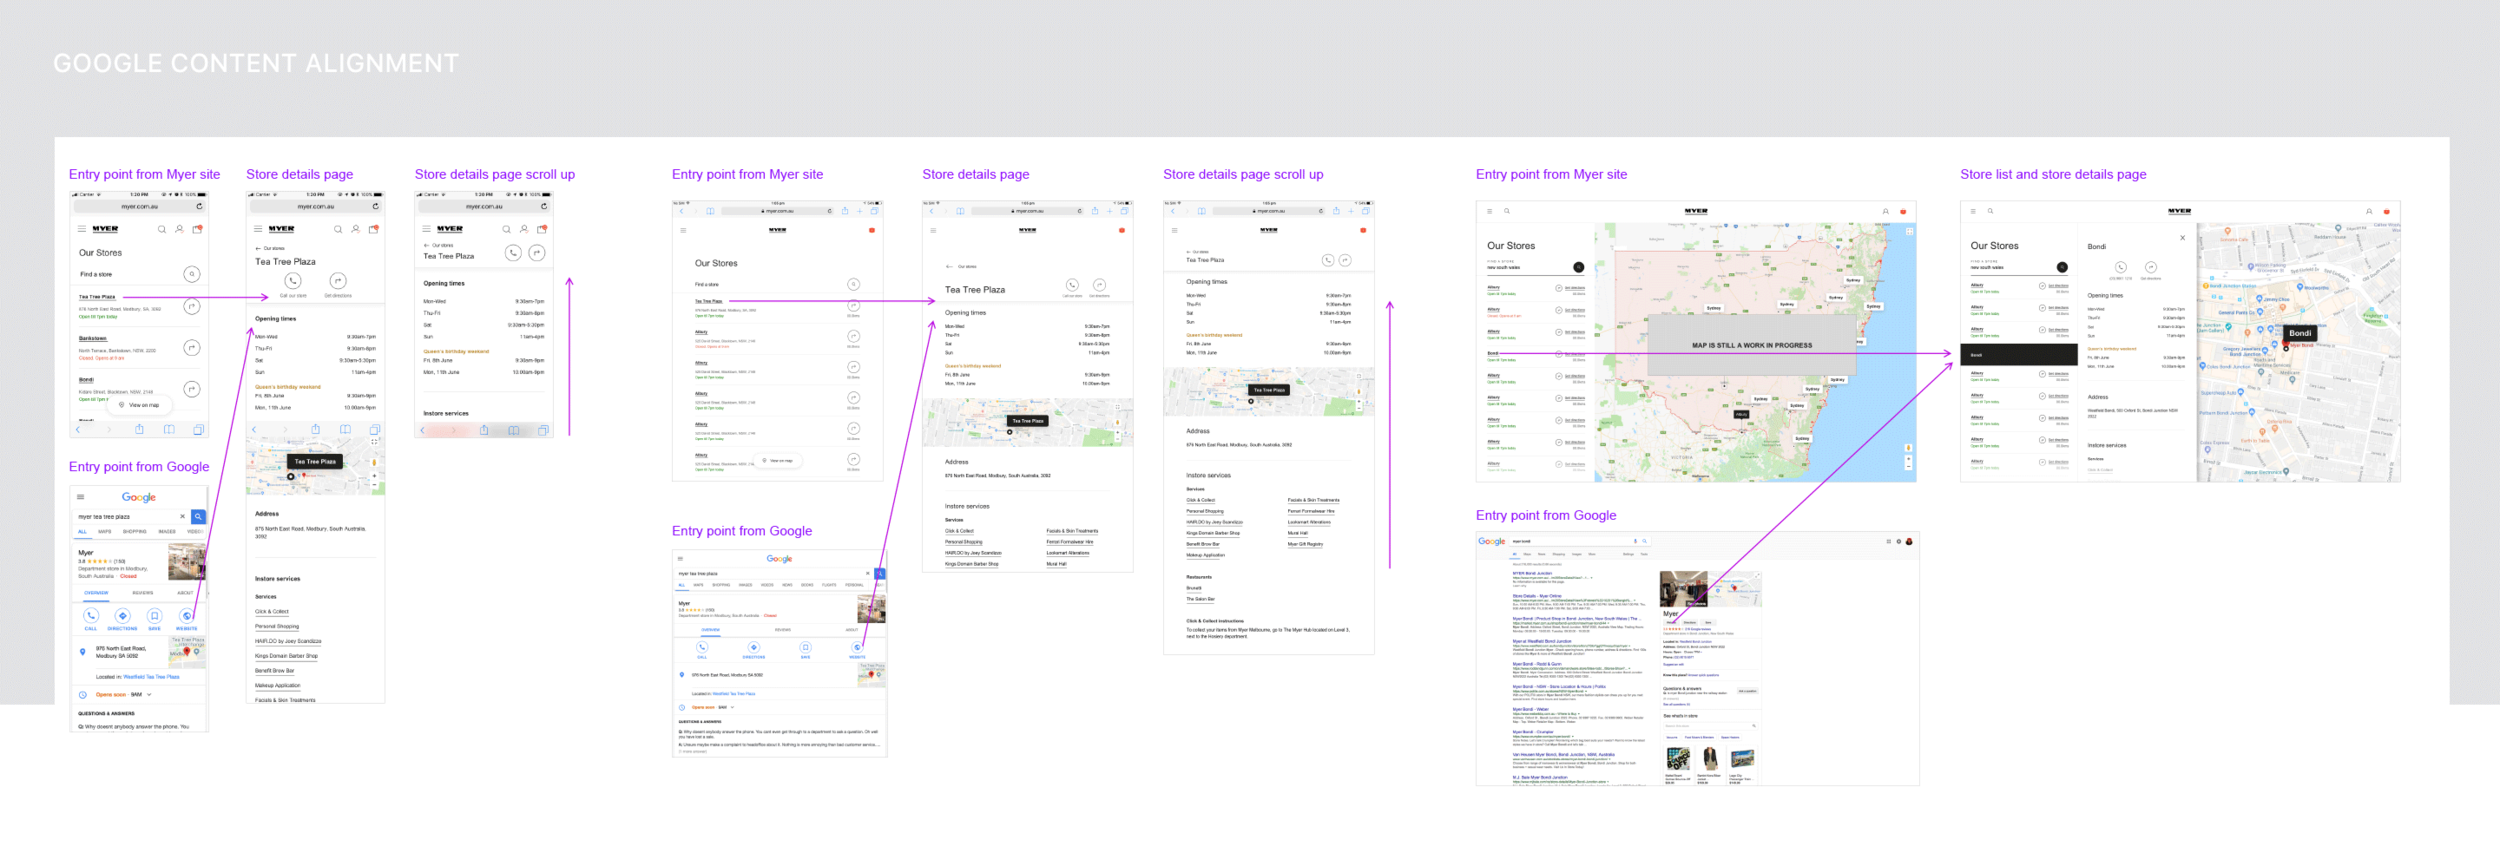Open Makeup Application link on phone details page
This screenshot has width=2500, height=853.
(x=278, y=685)
